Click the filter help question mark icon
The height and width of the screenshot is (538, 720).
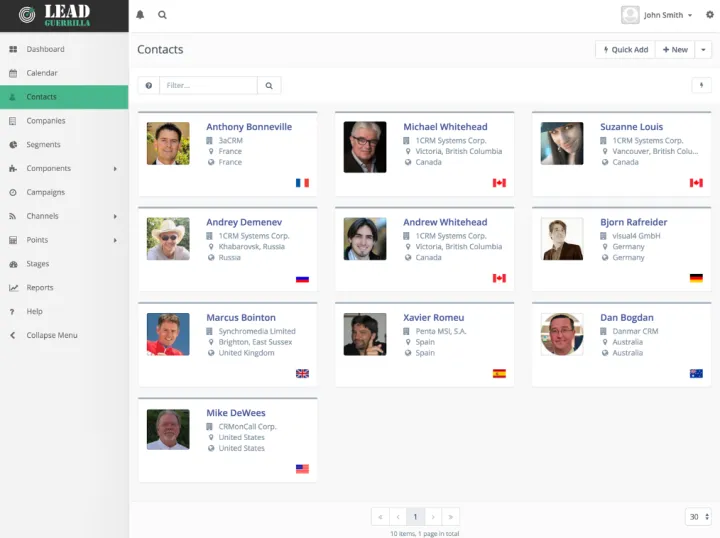148,86
